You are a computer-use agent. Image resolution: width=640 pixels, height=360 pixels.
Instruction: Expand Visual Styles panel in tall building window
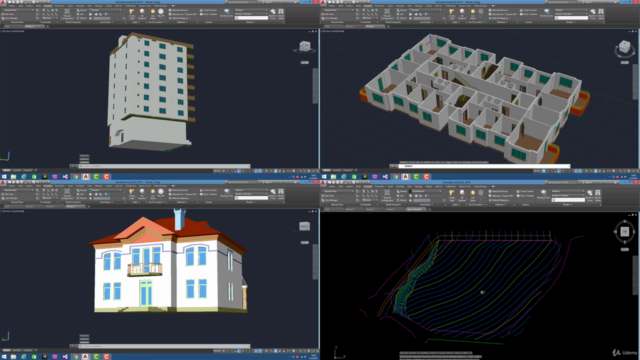[x=107, y=22]
